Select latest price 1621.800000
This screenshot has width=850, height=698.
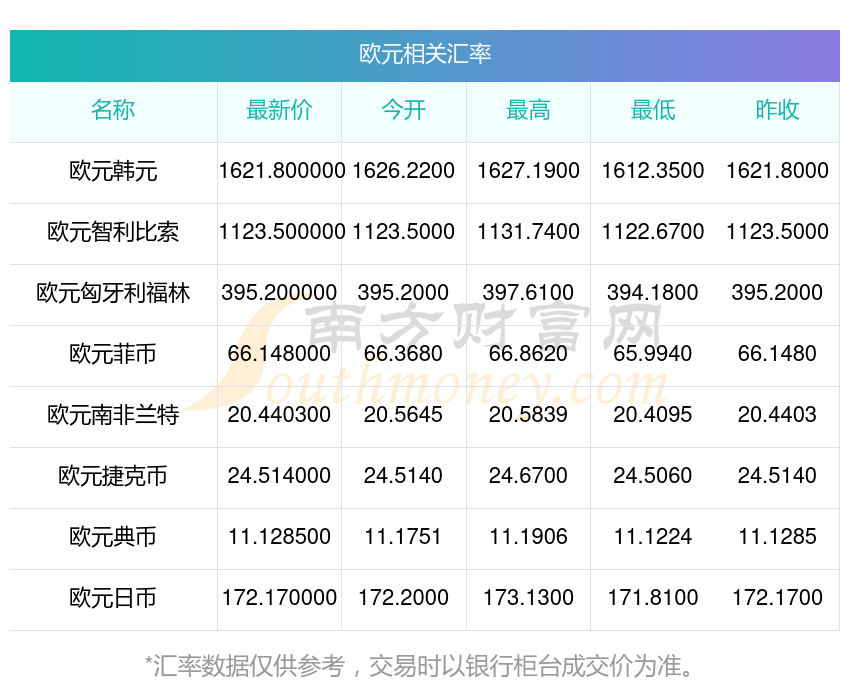point(282,171)
